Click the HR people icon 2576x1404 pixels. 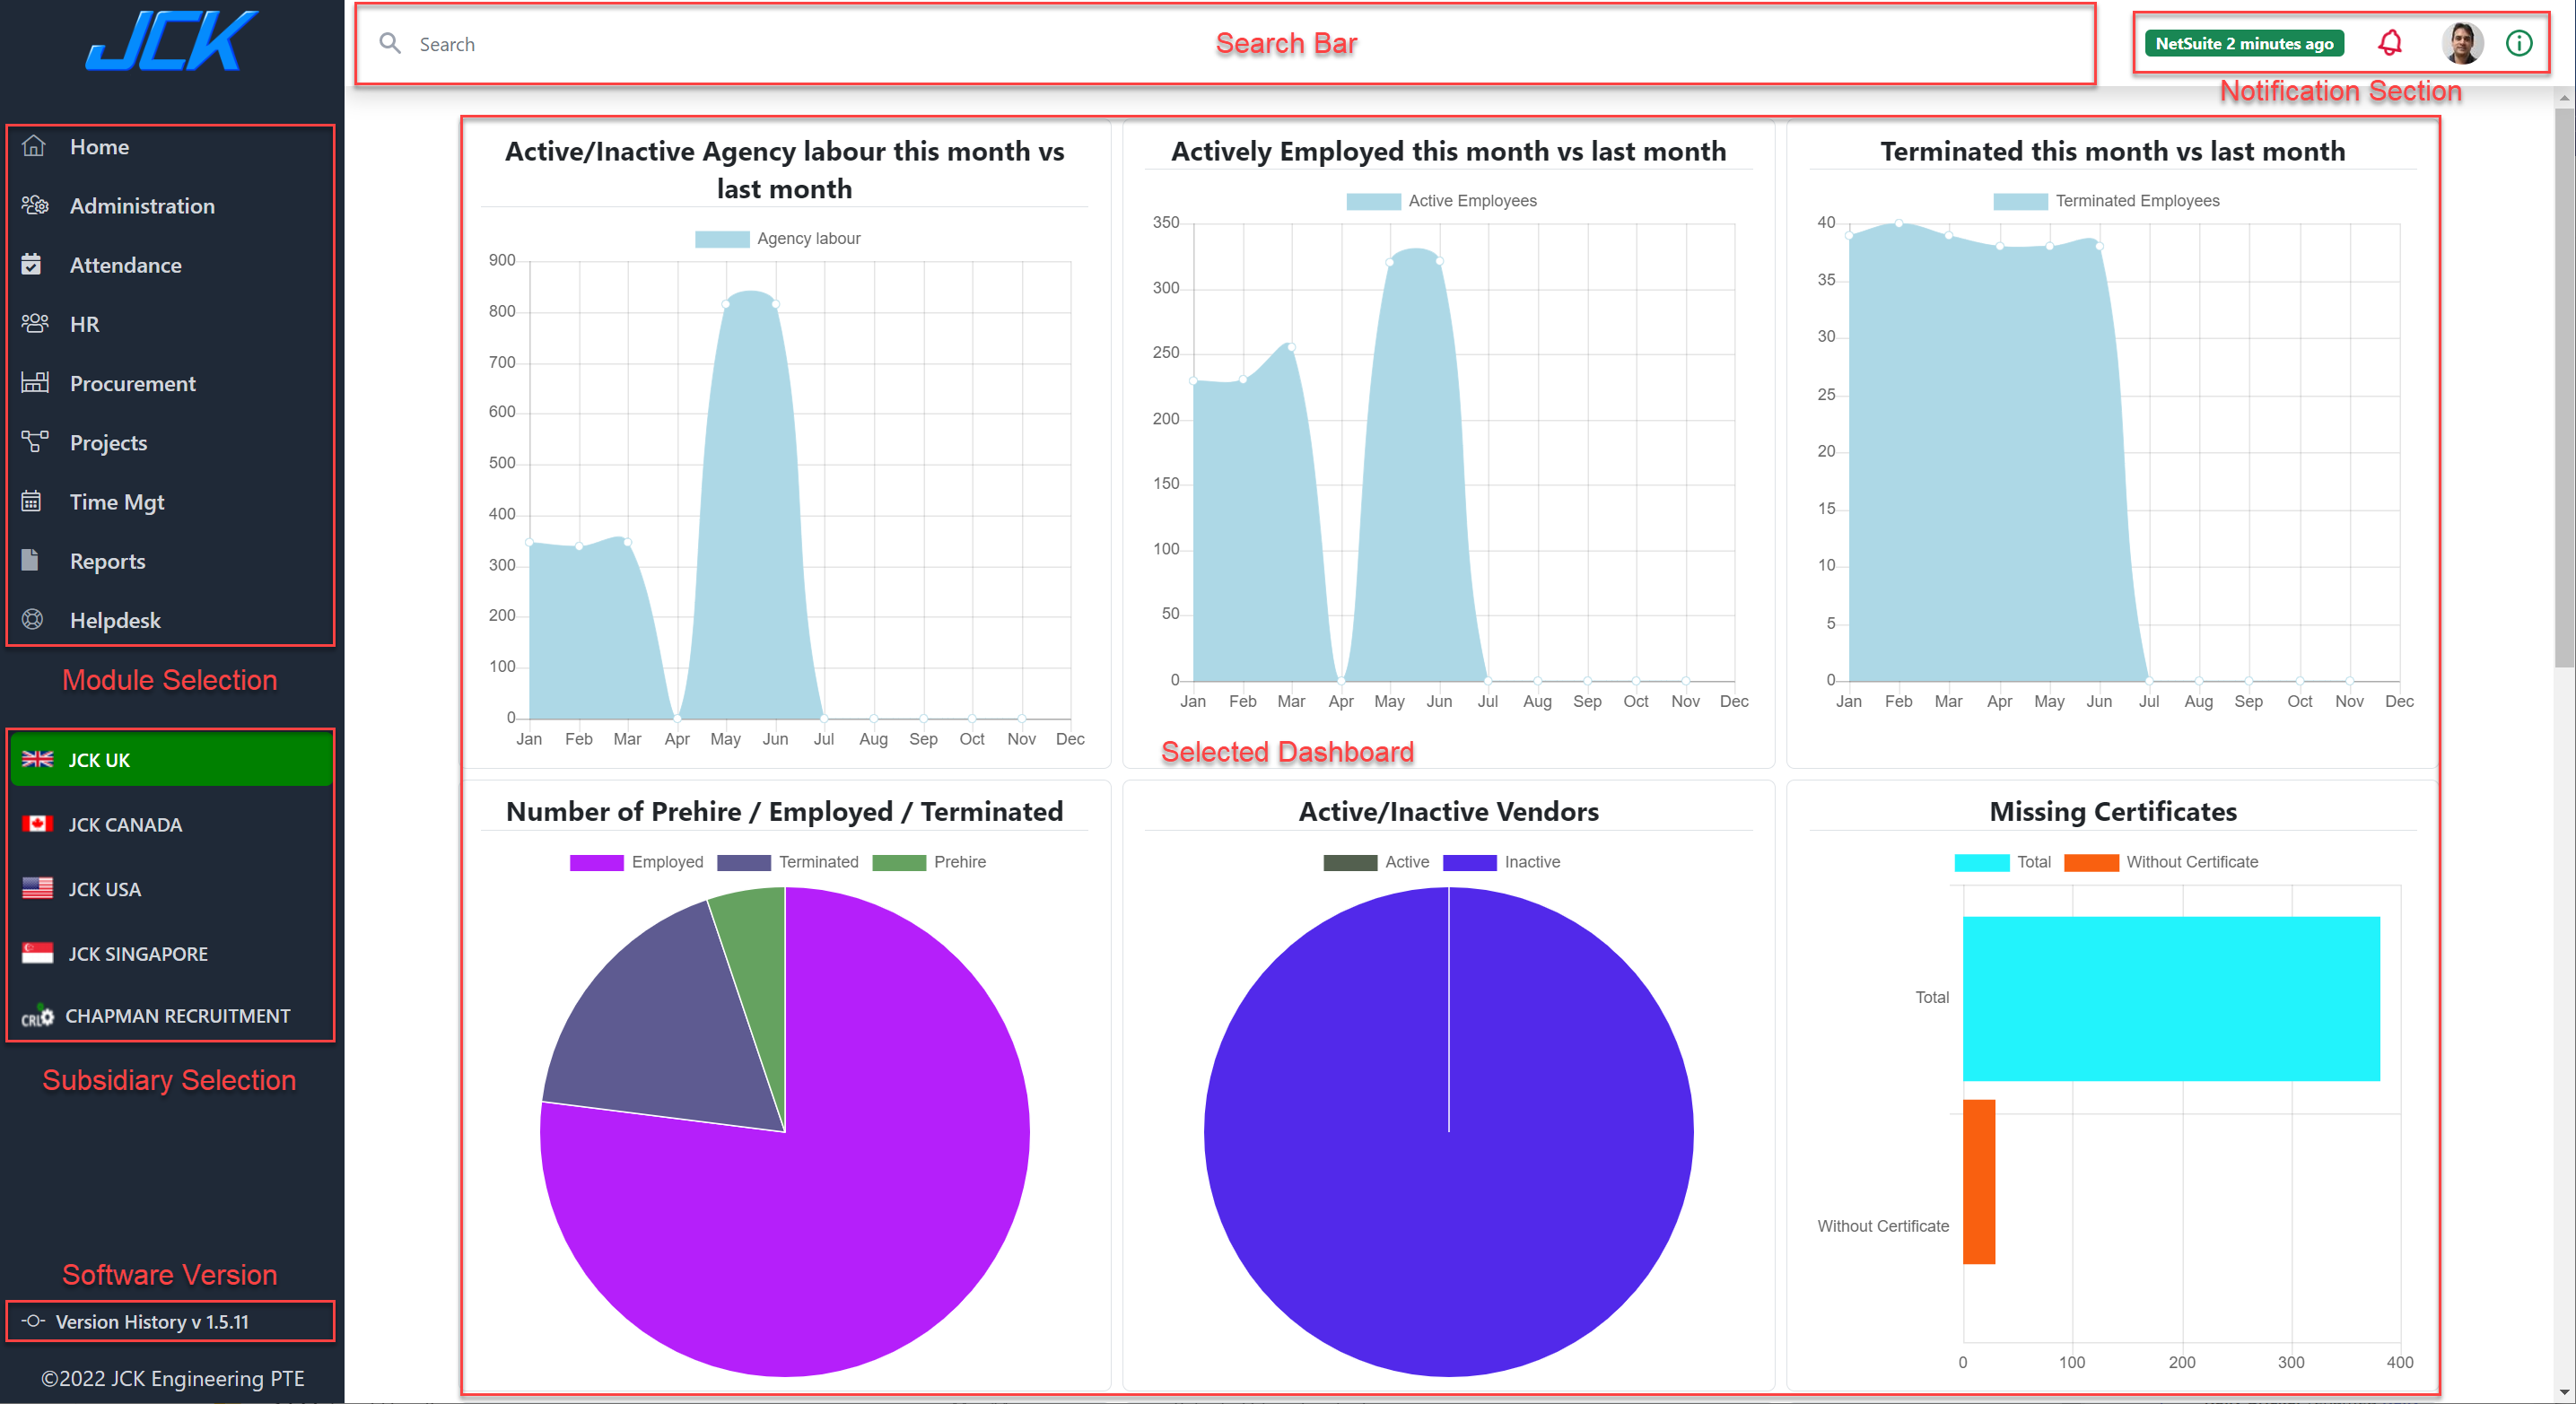(34, 323)
